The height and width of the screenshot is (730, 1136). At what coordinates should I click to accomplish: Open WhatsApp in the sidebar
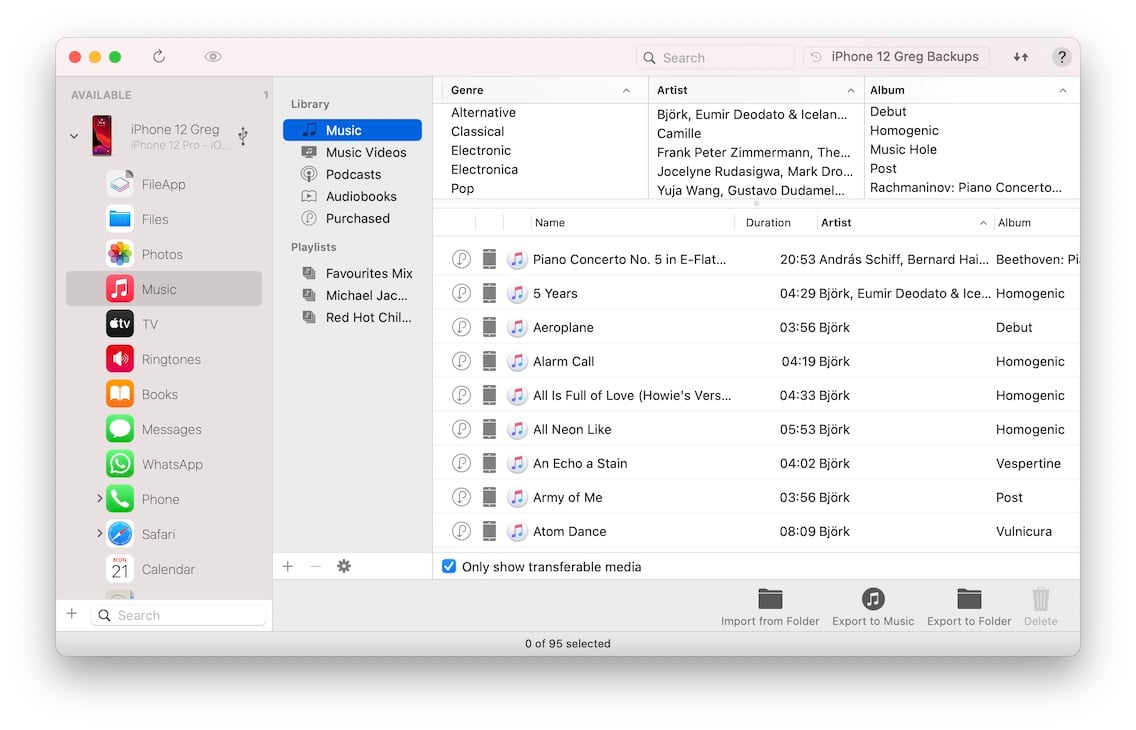click(x=164, y=464)
